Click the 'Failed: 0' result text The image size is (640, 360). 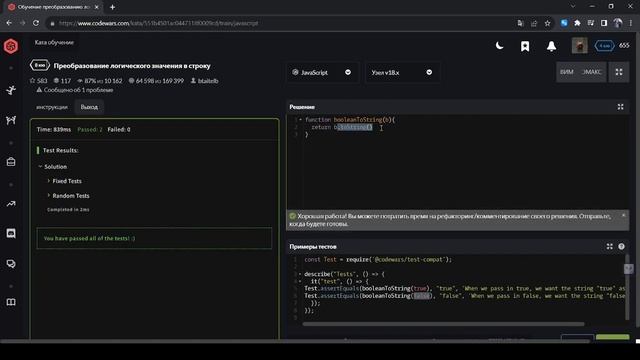tap(119, 129)
